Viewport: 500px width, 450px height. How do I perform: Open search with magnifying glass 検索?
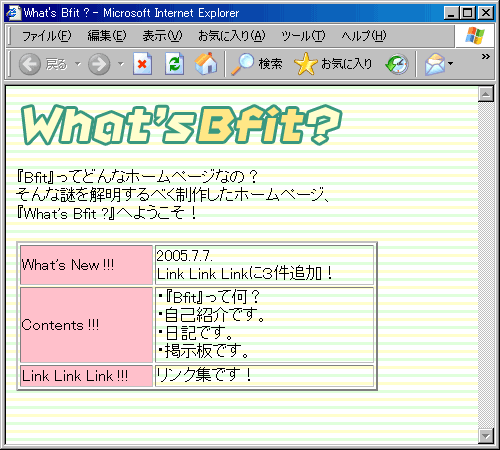click(x=257, y=63)
